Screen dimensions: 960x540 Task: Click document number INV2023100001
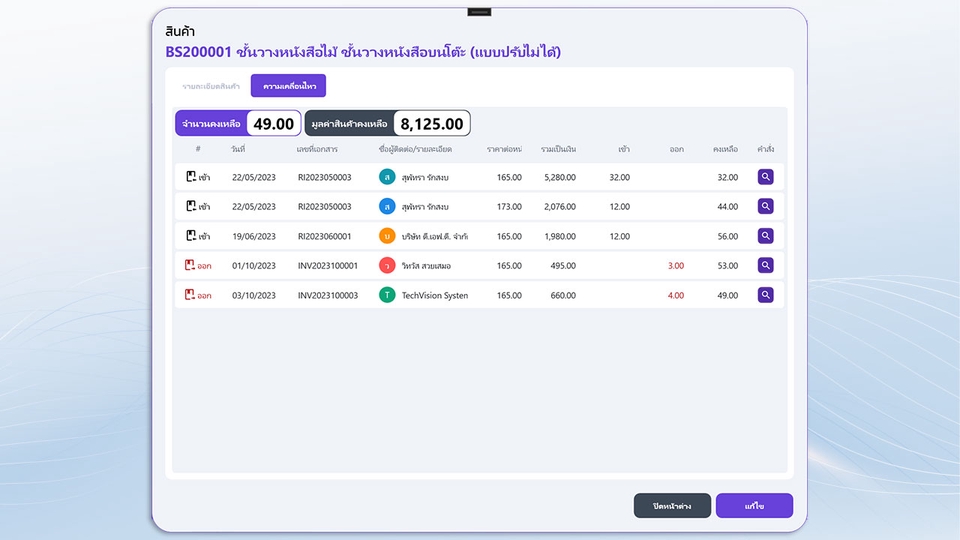[x=328, y=266]
